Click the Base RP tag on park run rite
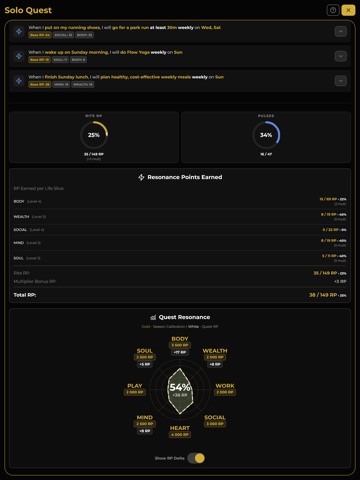Viewport: 360px width, 480px height. [x=40, y=35]
